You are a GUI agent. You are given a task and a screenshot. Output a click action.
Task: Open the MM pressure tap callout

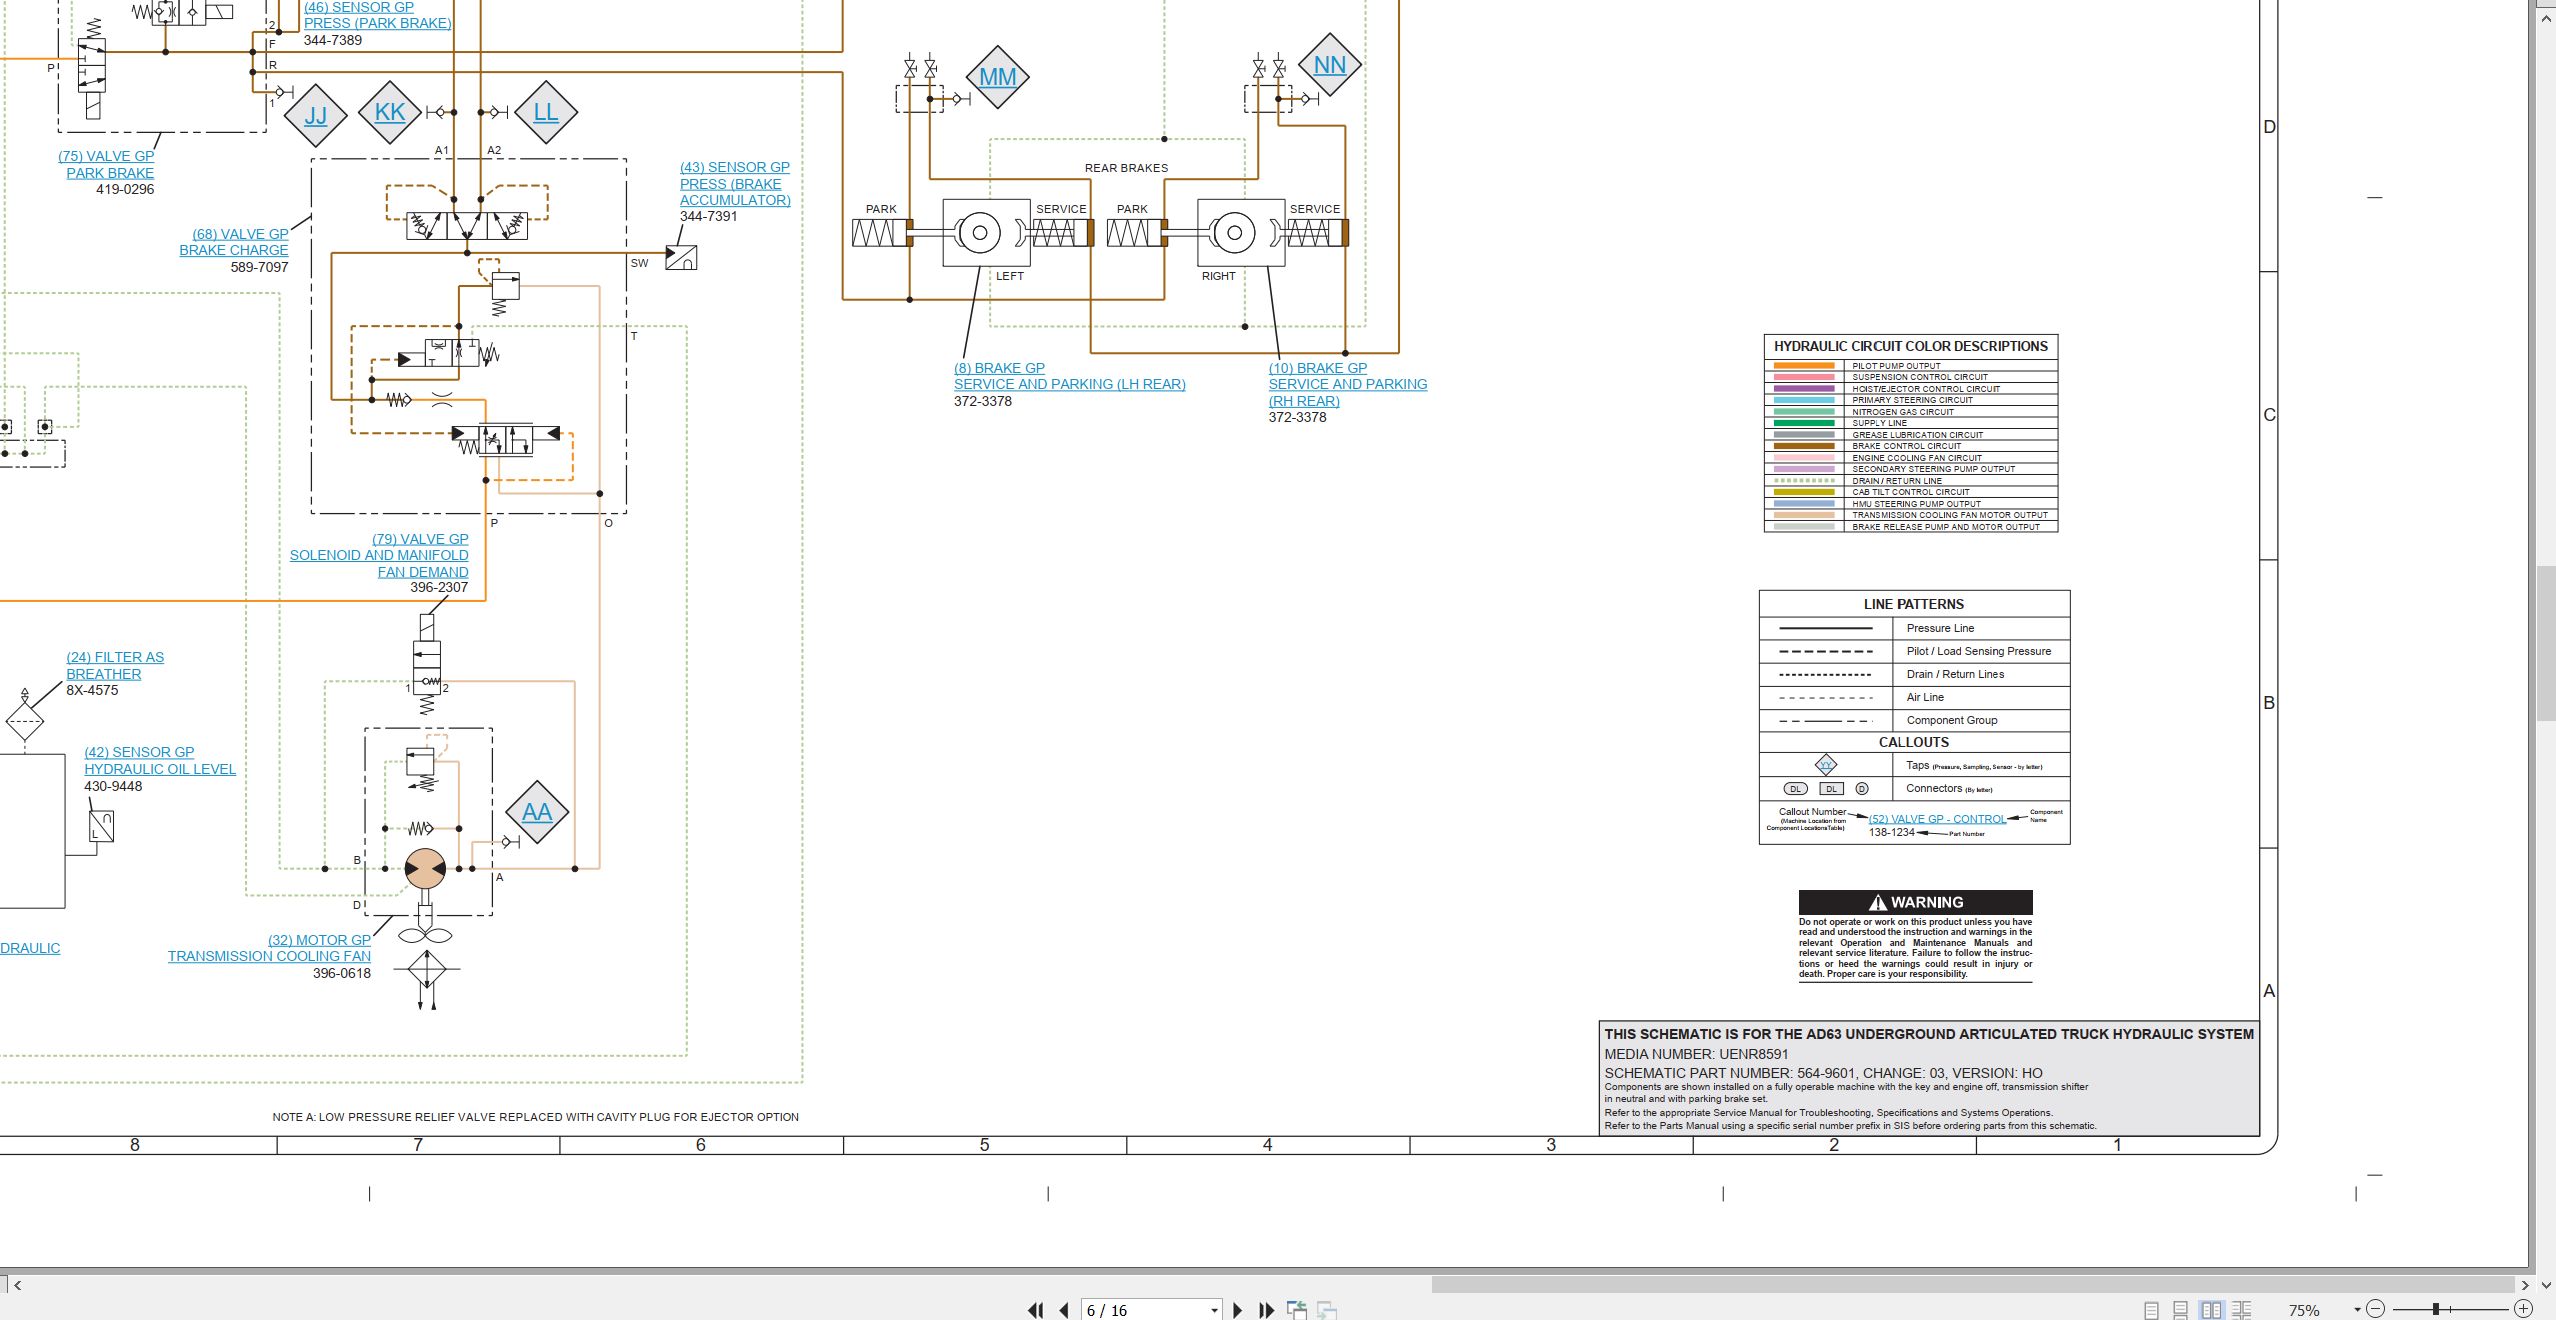(997, 77)
